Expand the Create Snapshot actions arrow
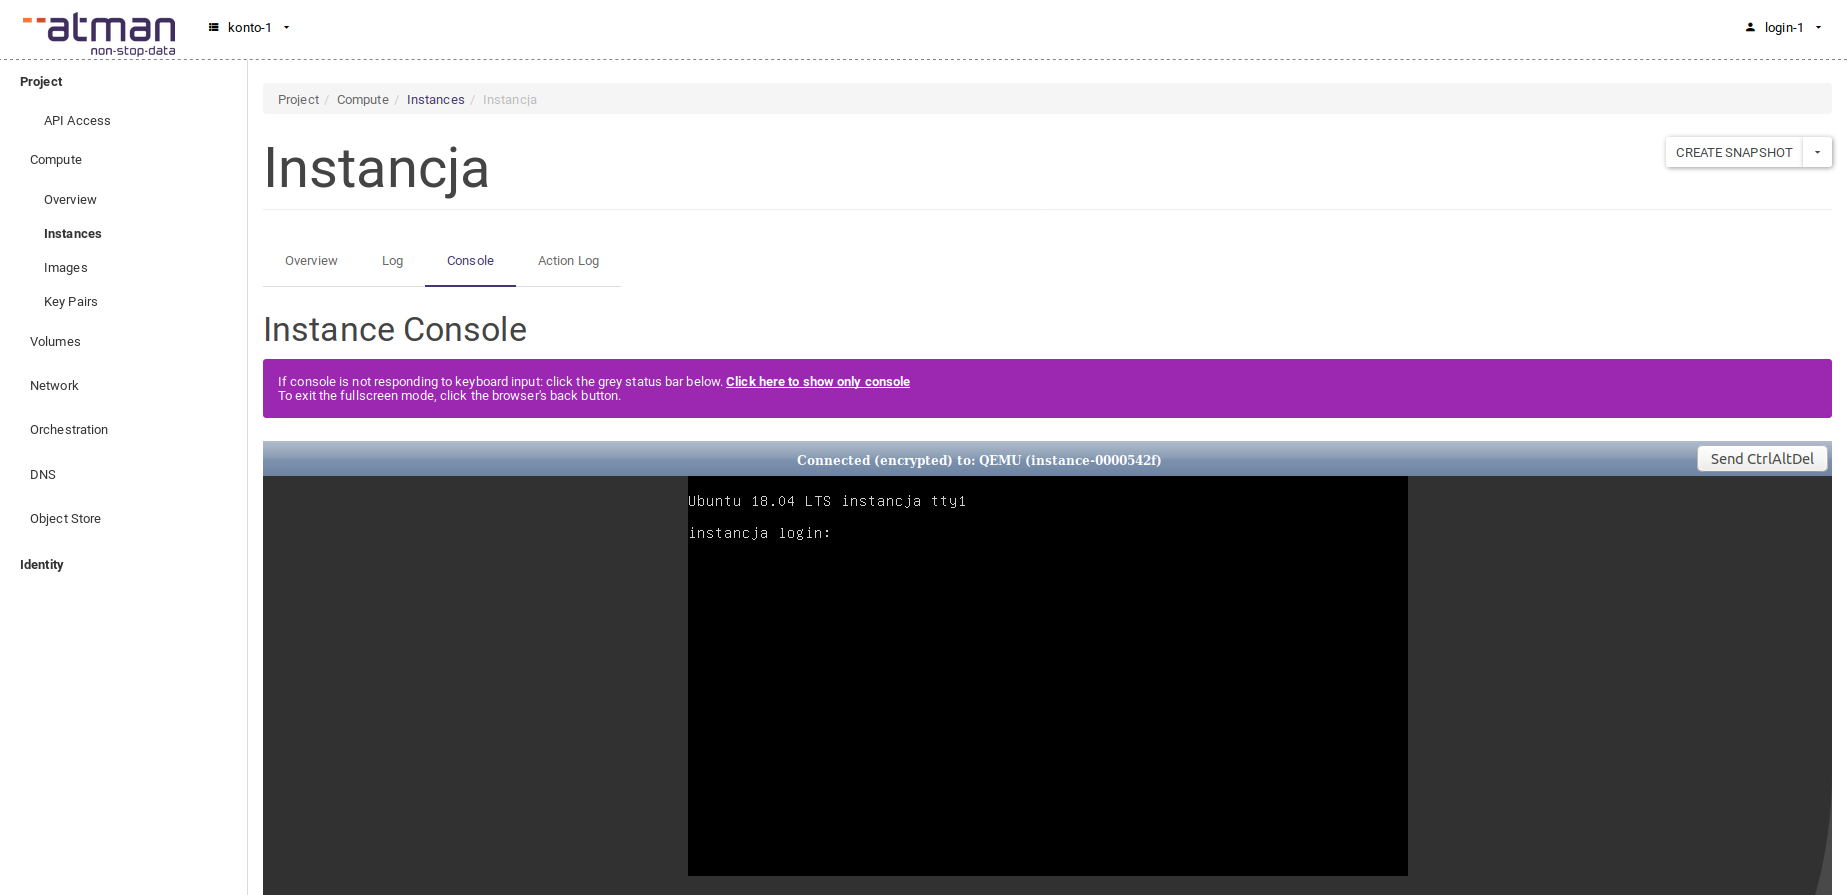Viewport: 1847px width, 895px height. [1817, 153]
